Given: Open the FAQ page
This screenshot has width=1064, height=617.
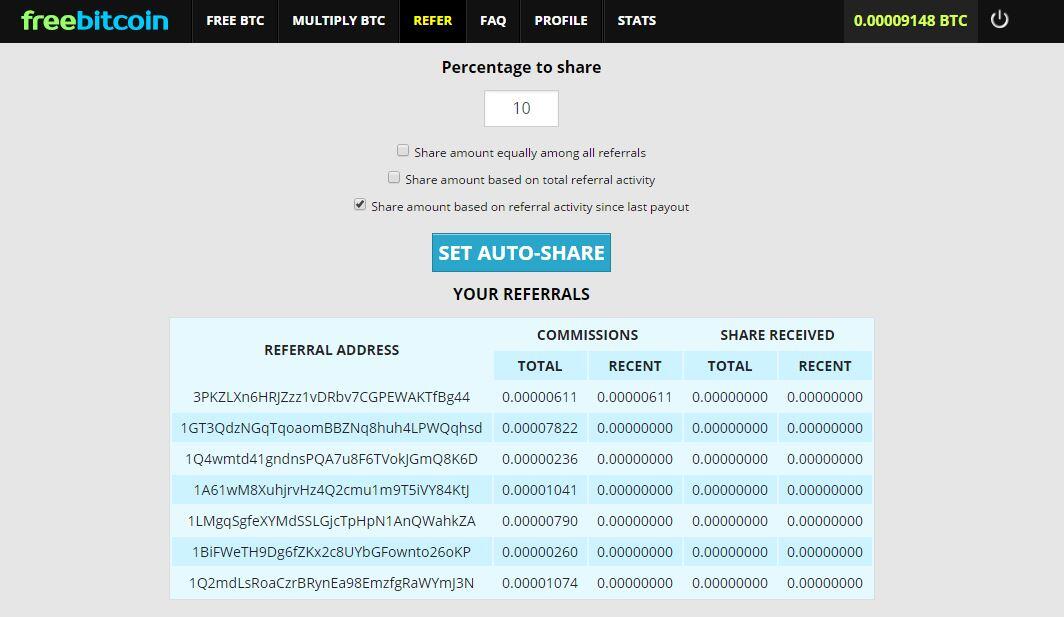Looking at the screenshot, I should (493, 21).
